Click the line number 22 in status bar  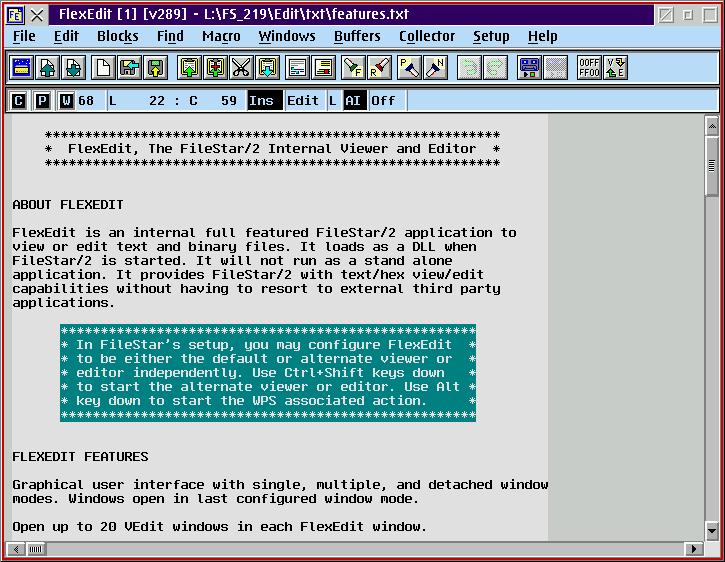click(157, 100)
